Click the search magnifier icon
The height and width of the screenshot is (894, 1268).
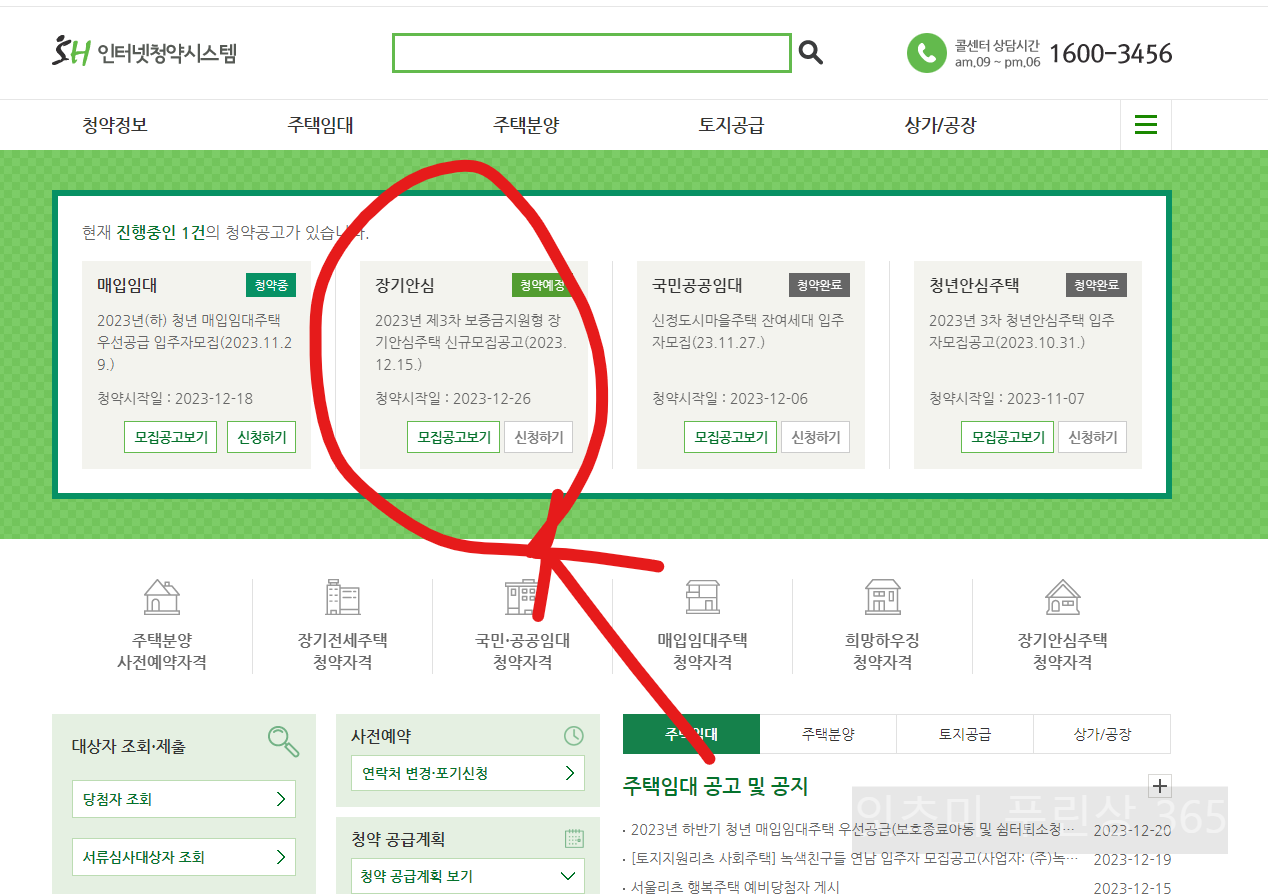(x=810, y=52)
